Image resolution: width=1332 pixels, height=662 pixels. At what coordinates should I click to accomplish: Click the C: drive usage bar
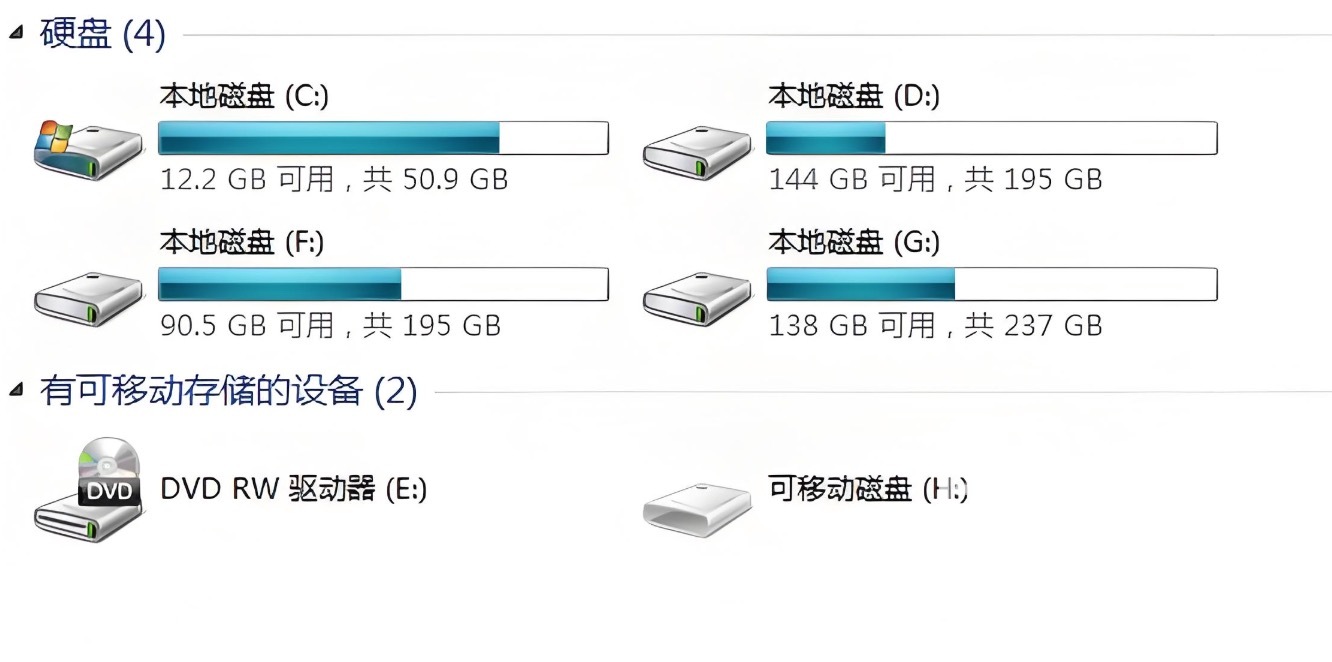383,138
